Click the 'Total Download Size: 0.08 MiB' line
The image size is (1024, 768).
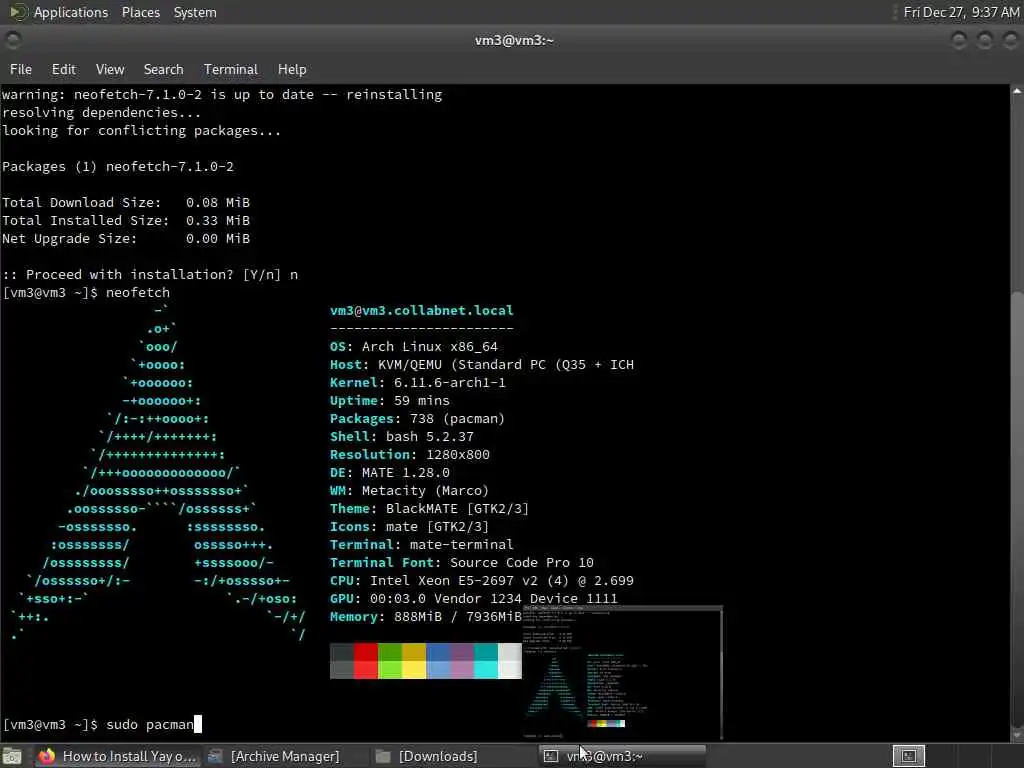click(x=126, y=203)
